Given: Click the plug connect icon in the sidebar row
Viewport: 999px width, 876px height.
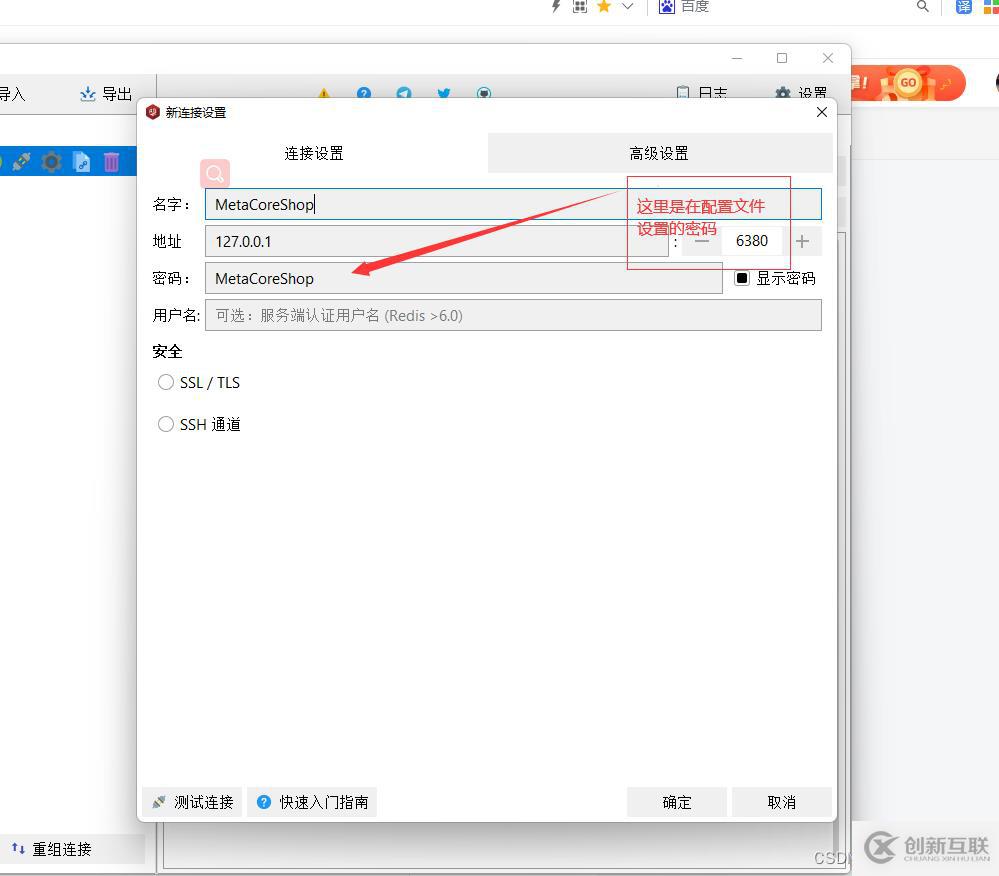Looking at the screenshot, I should (22, 162).
